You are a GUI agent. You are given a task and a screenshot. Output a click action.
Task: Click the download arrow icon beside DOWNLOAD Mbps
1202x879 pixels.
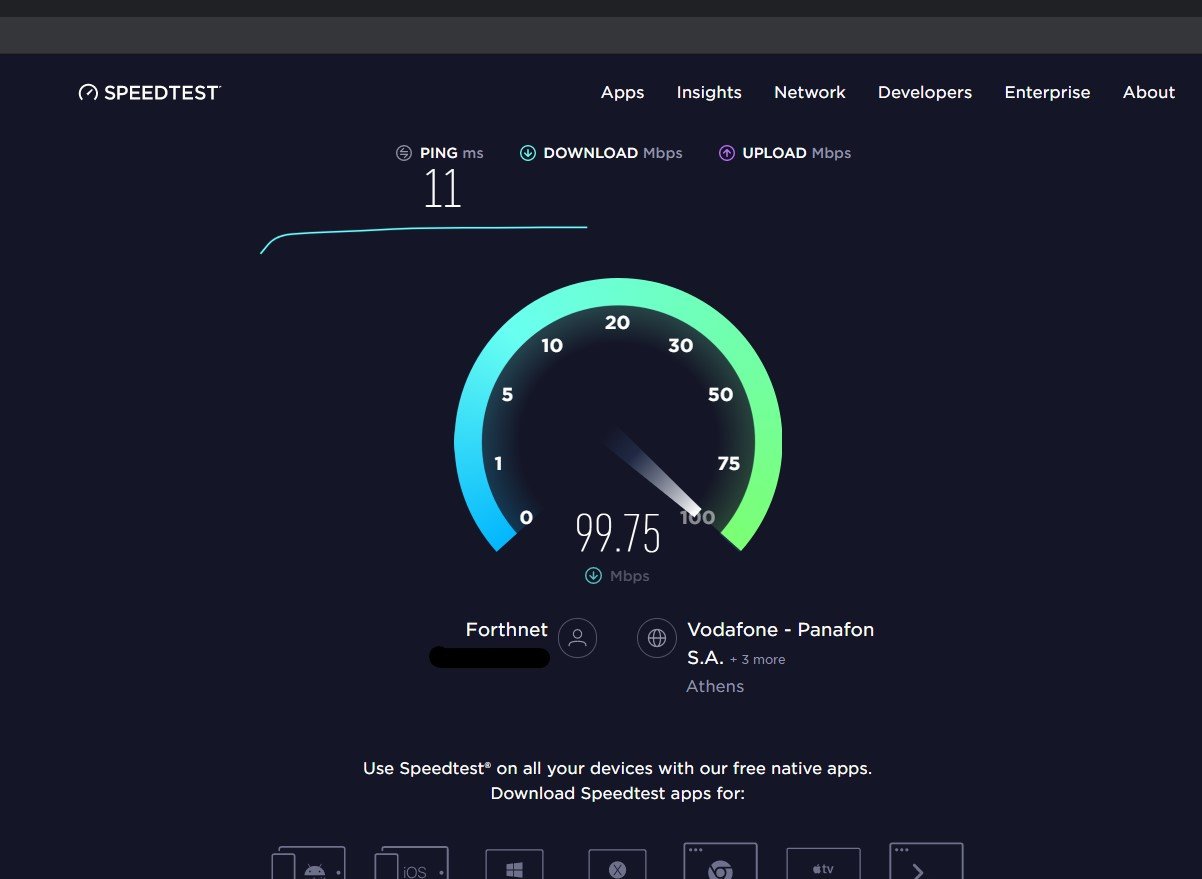tap(528, 153)
